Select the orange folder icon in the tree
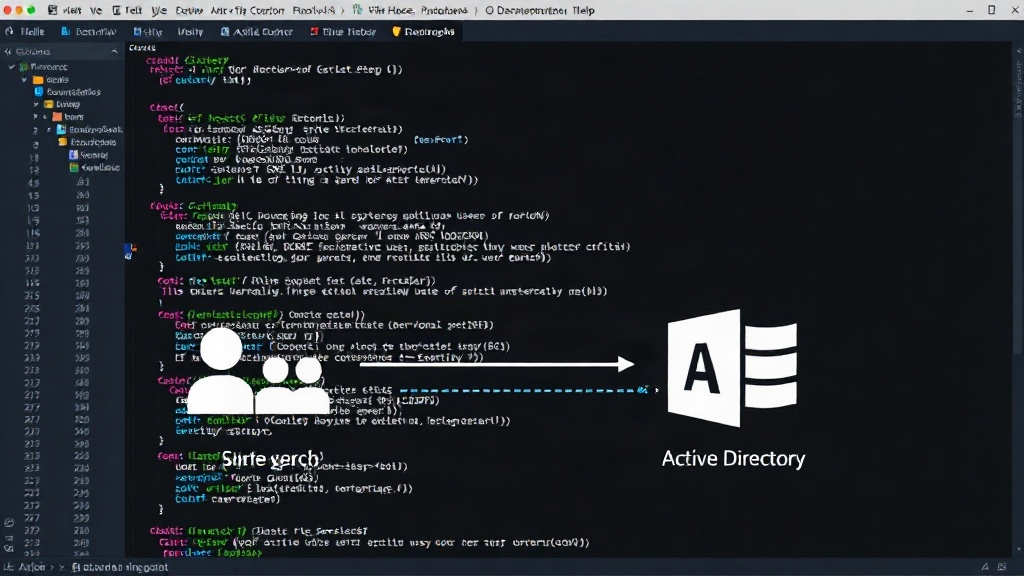This screenshot has height=576, width=1024. (57, 117)
